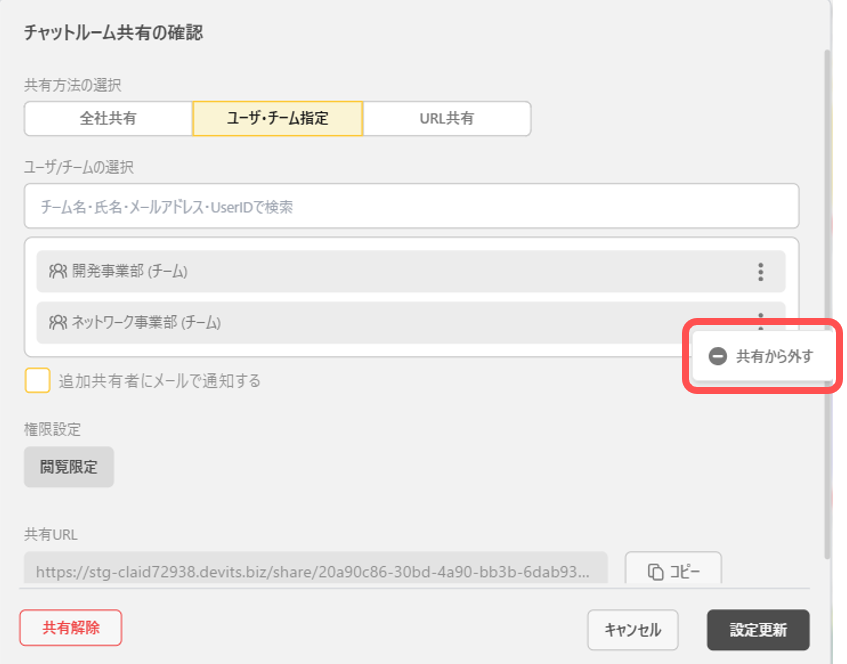
Task: Click the team icon beside 開発事業部
Action: (x=57, y=271)
